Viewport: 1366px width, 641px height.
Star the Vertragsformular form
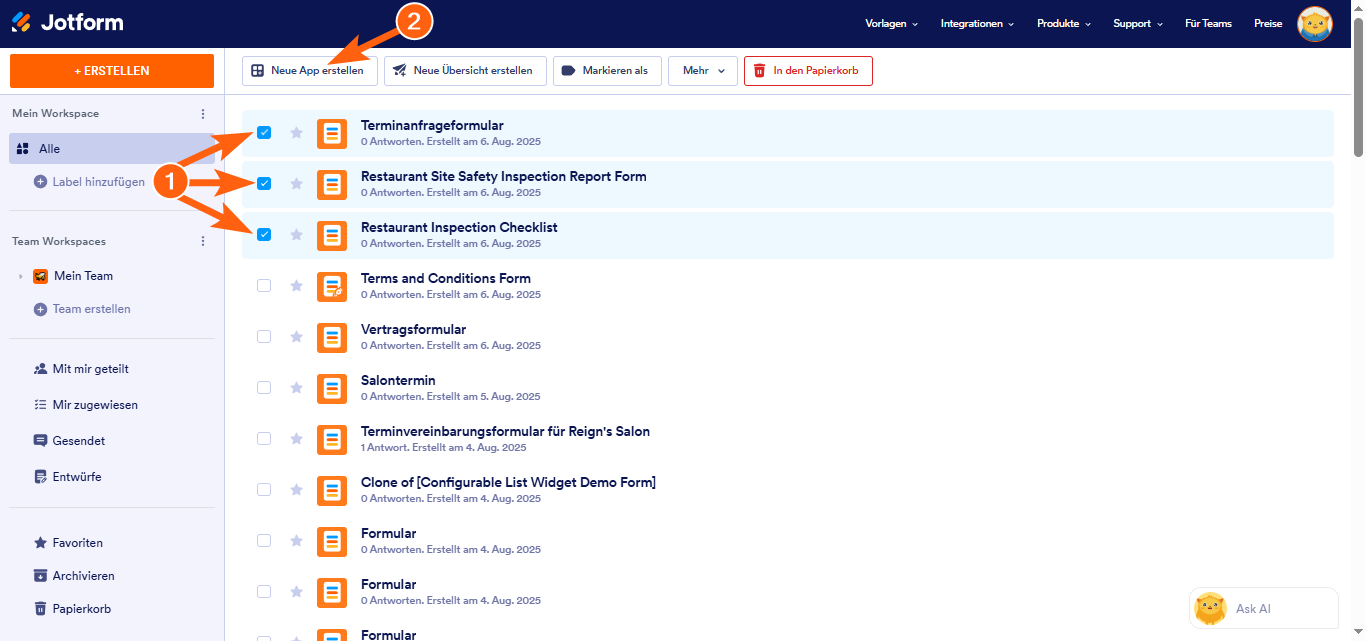296,336
